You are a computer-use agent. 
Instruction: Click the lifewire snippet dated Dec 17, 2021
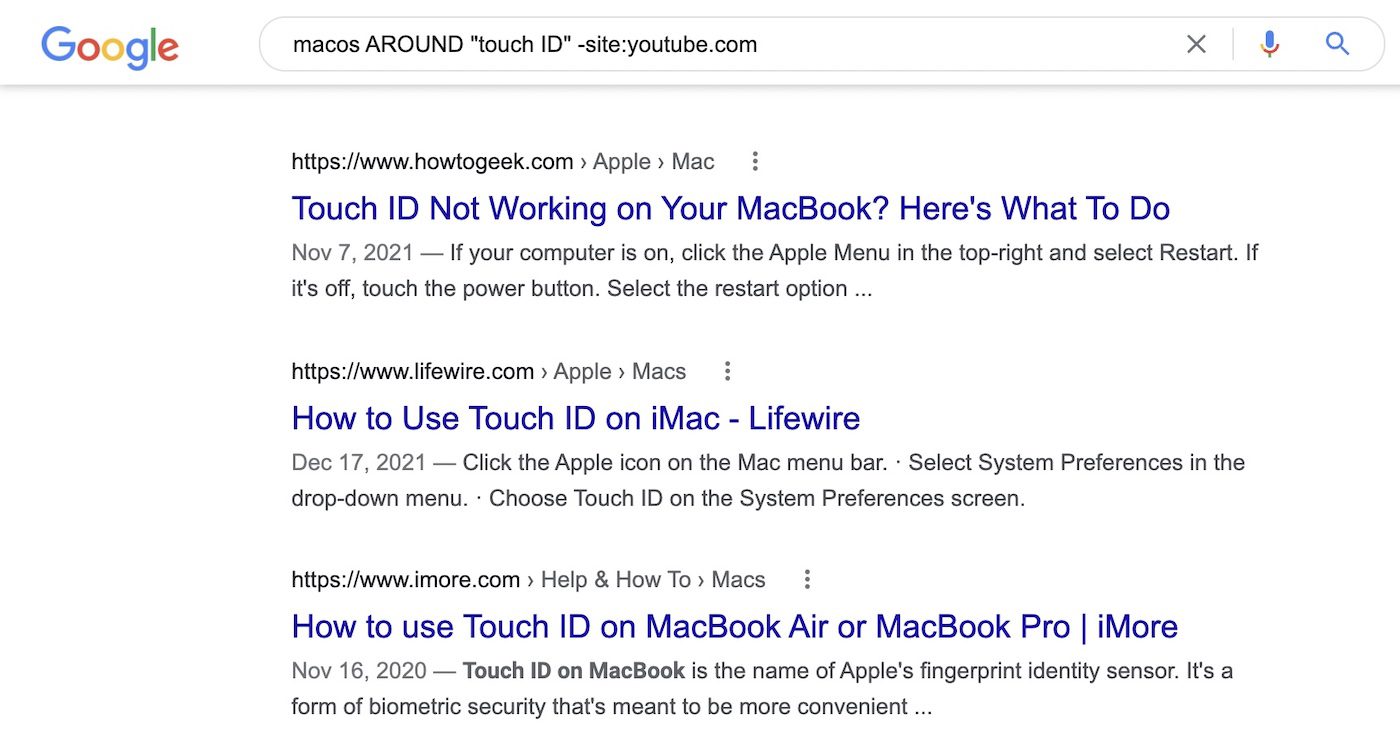(767, 480)
